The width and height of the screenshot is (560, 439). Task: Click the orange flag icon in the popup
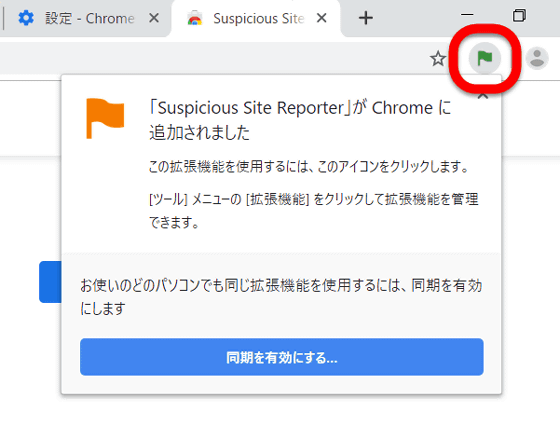point(105,118)
